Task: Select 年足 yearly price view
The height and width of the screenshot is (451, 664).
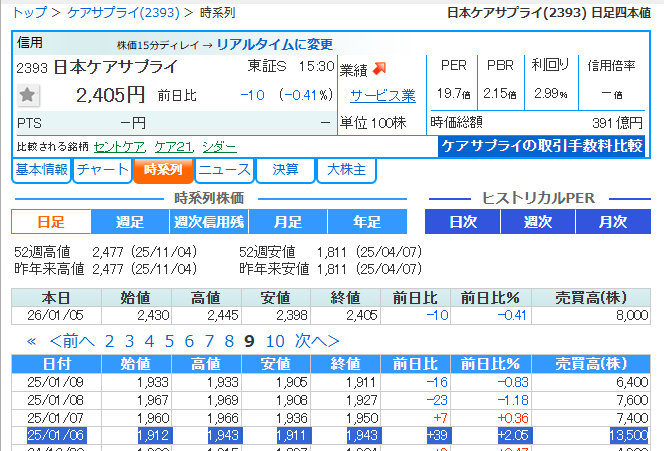Action: 367,221
